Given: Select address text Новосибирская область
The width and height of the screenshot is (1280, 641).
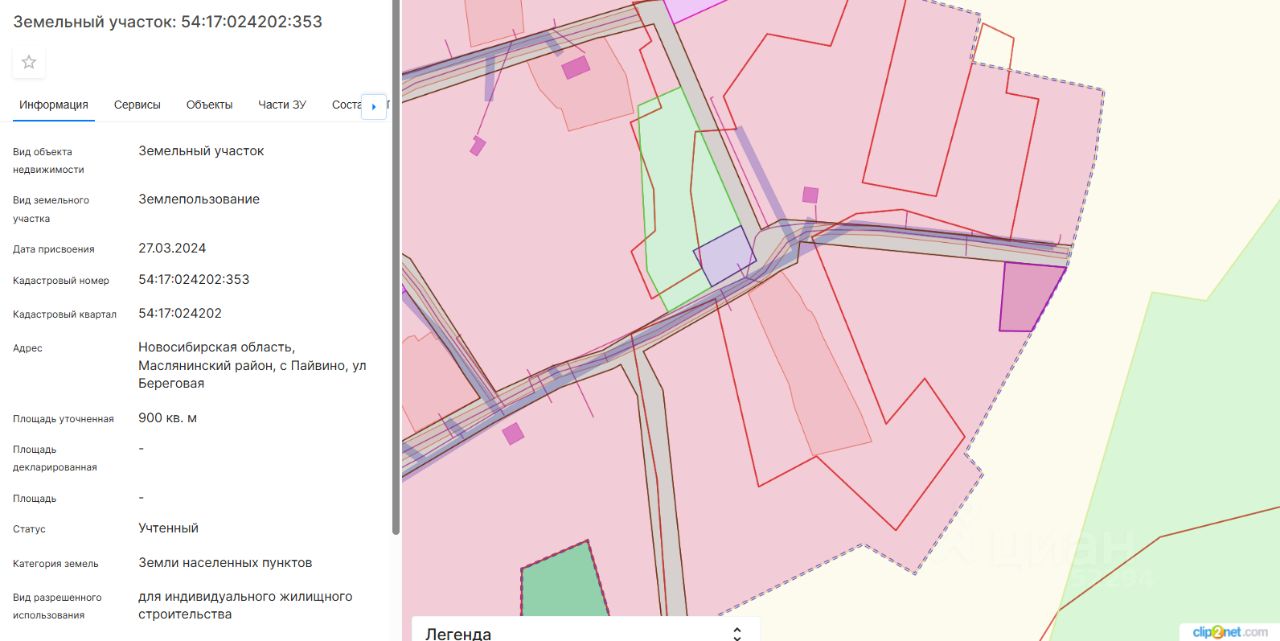Looking at the screenshot, I should click(217, 347).
